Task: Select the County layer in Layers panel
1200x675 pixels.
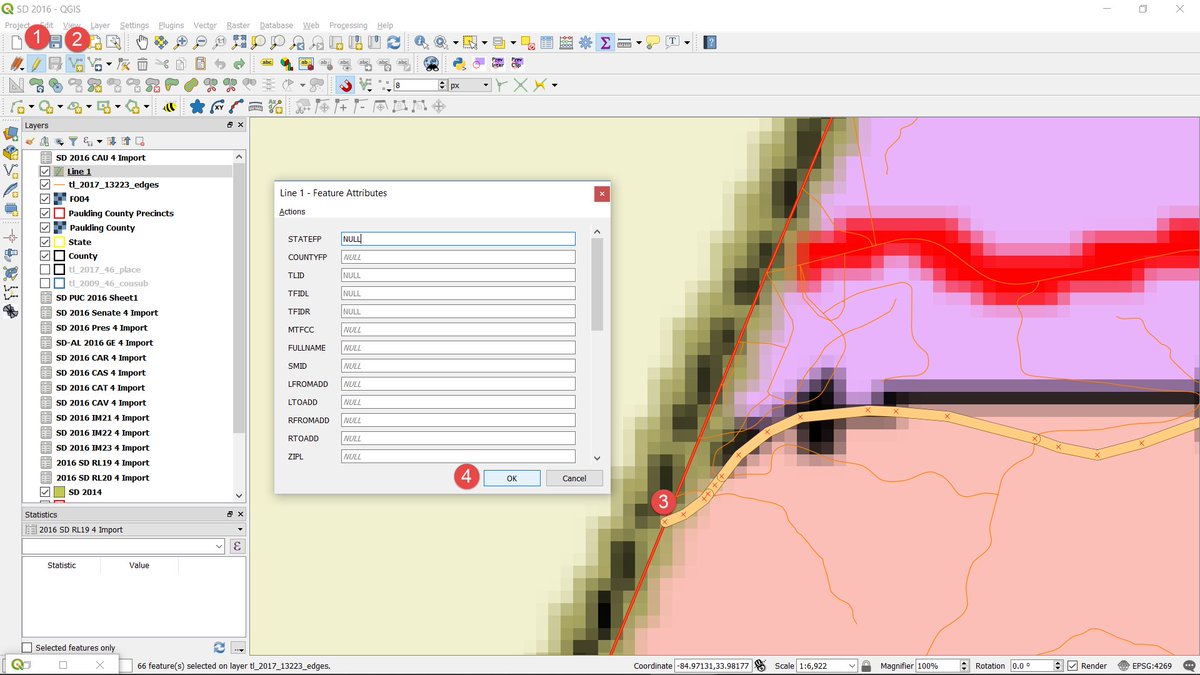Action: 83,256
